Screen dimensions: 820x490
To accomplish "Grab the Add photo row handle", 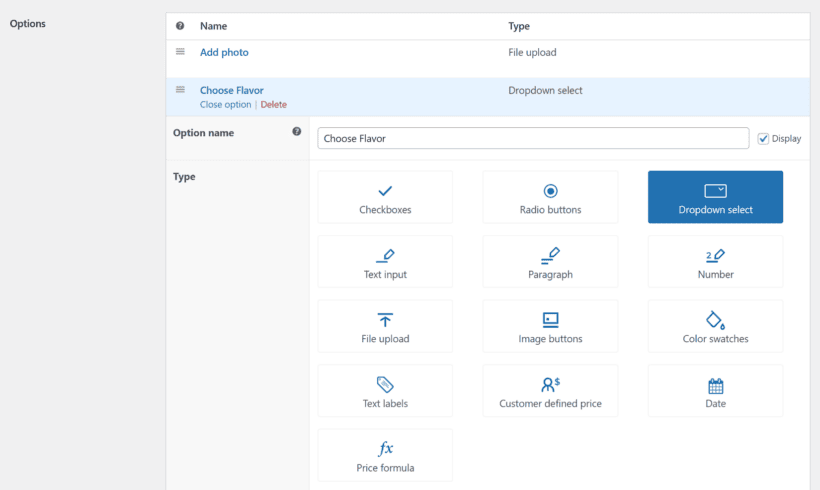I will click(x=180, y=51).
